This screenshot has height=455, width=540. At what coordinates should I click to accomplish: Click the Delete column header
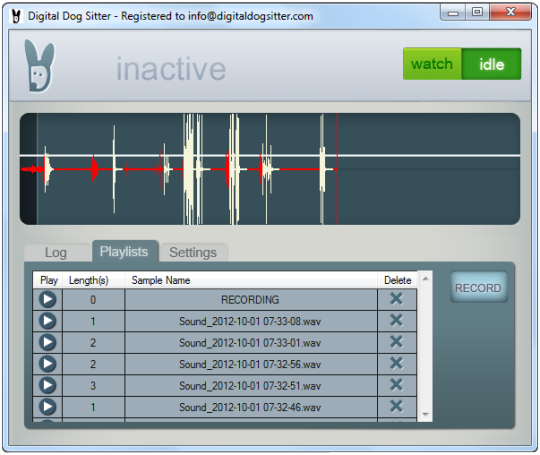point(397,280)
